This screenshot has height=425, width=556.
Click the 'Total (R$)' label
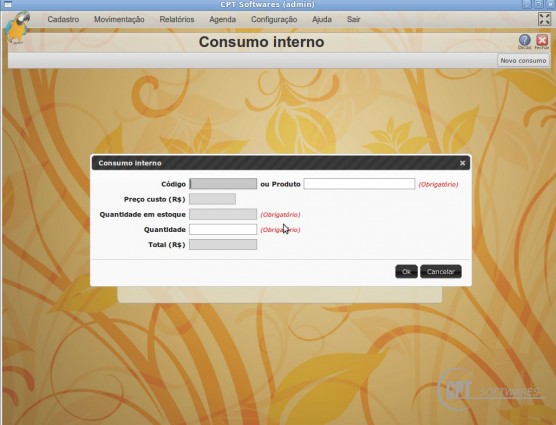[167, 245]
